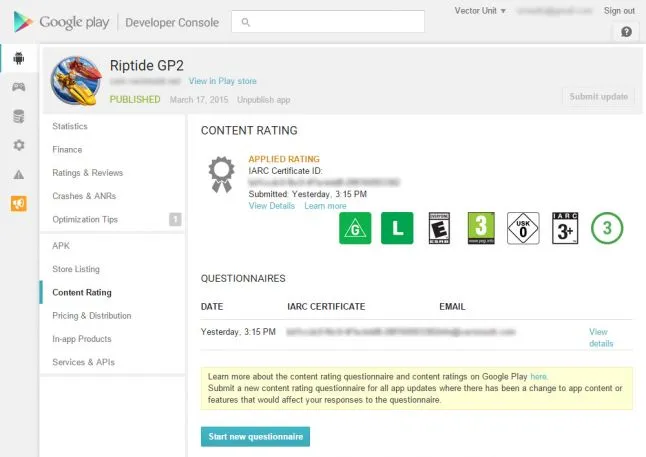The height and width of the screenshot is (457, 646).
Task: Open Crashes & ANRs section
Action: (84, 196)
